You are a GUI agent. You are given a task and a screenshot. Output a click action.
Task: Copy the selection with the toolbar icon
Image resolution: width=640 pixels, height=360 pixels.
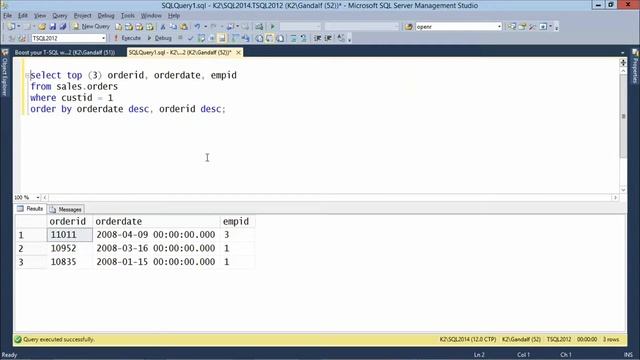173,27
